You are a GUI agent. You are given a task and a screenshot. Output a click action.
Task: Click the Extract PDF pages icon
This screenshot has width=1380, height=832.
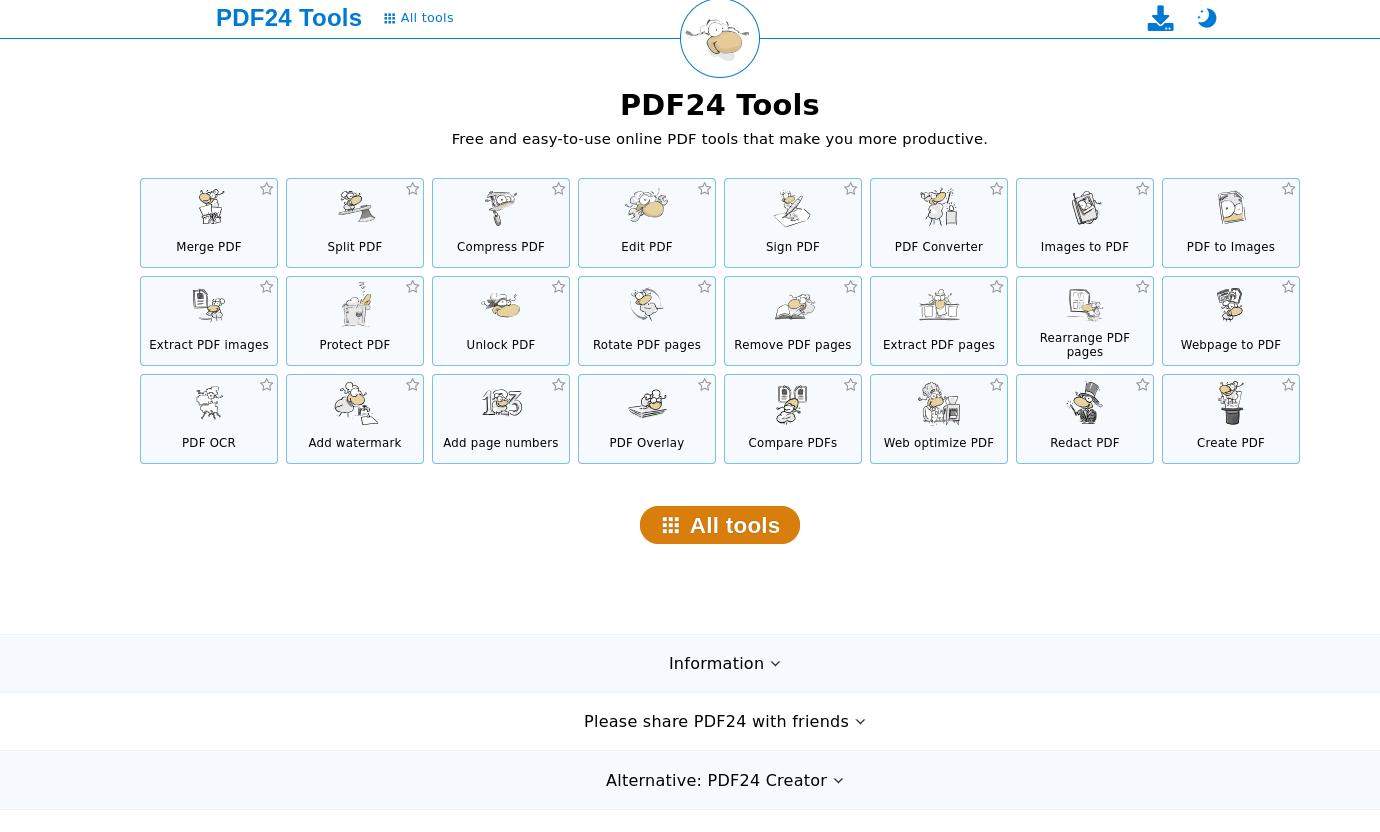point(939,305)
